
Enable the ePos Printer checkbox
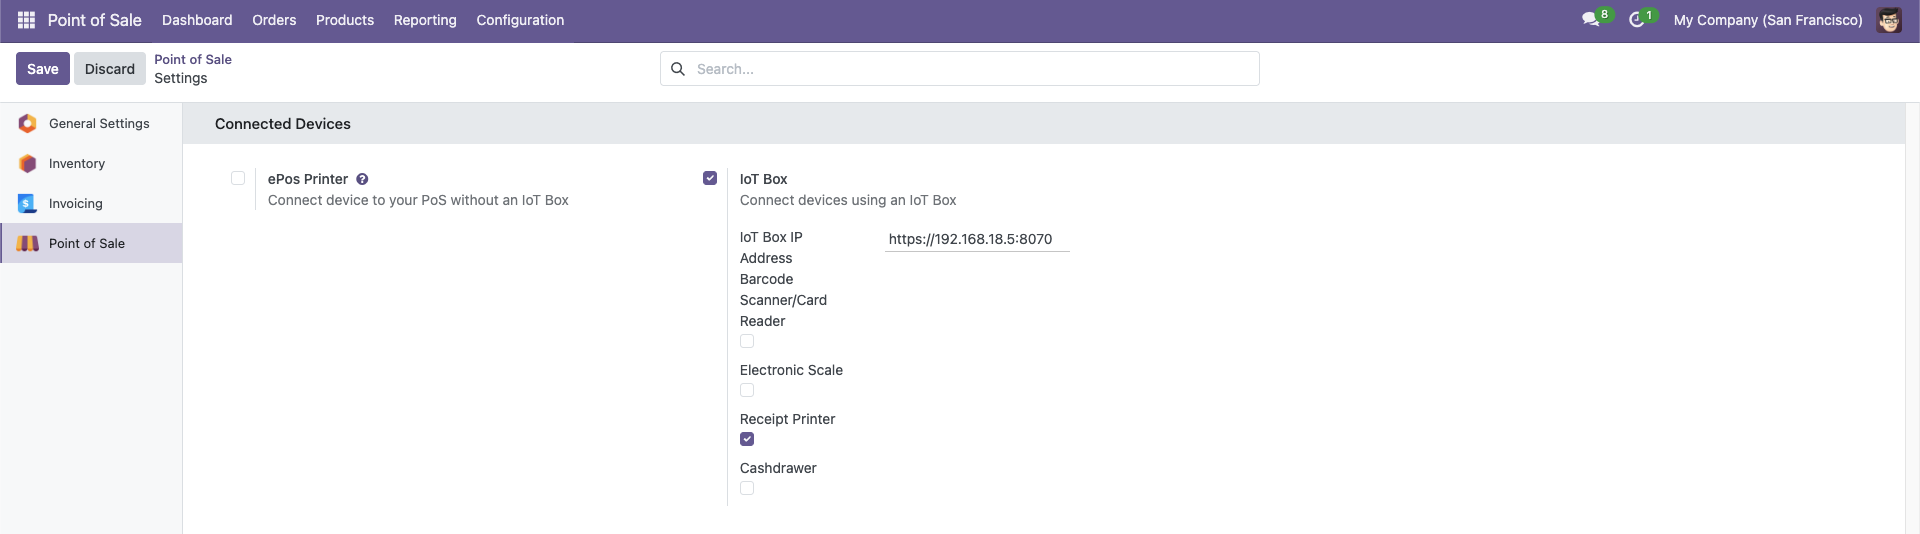tap(238, 178)
